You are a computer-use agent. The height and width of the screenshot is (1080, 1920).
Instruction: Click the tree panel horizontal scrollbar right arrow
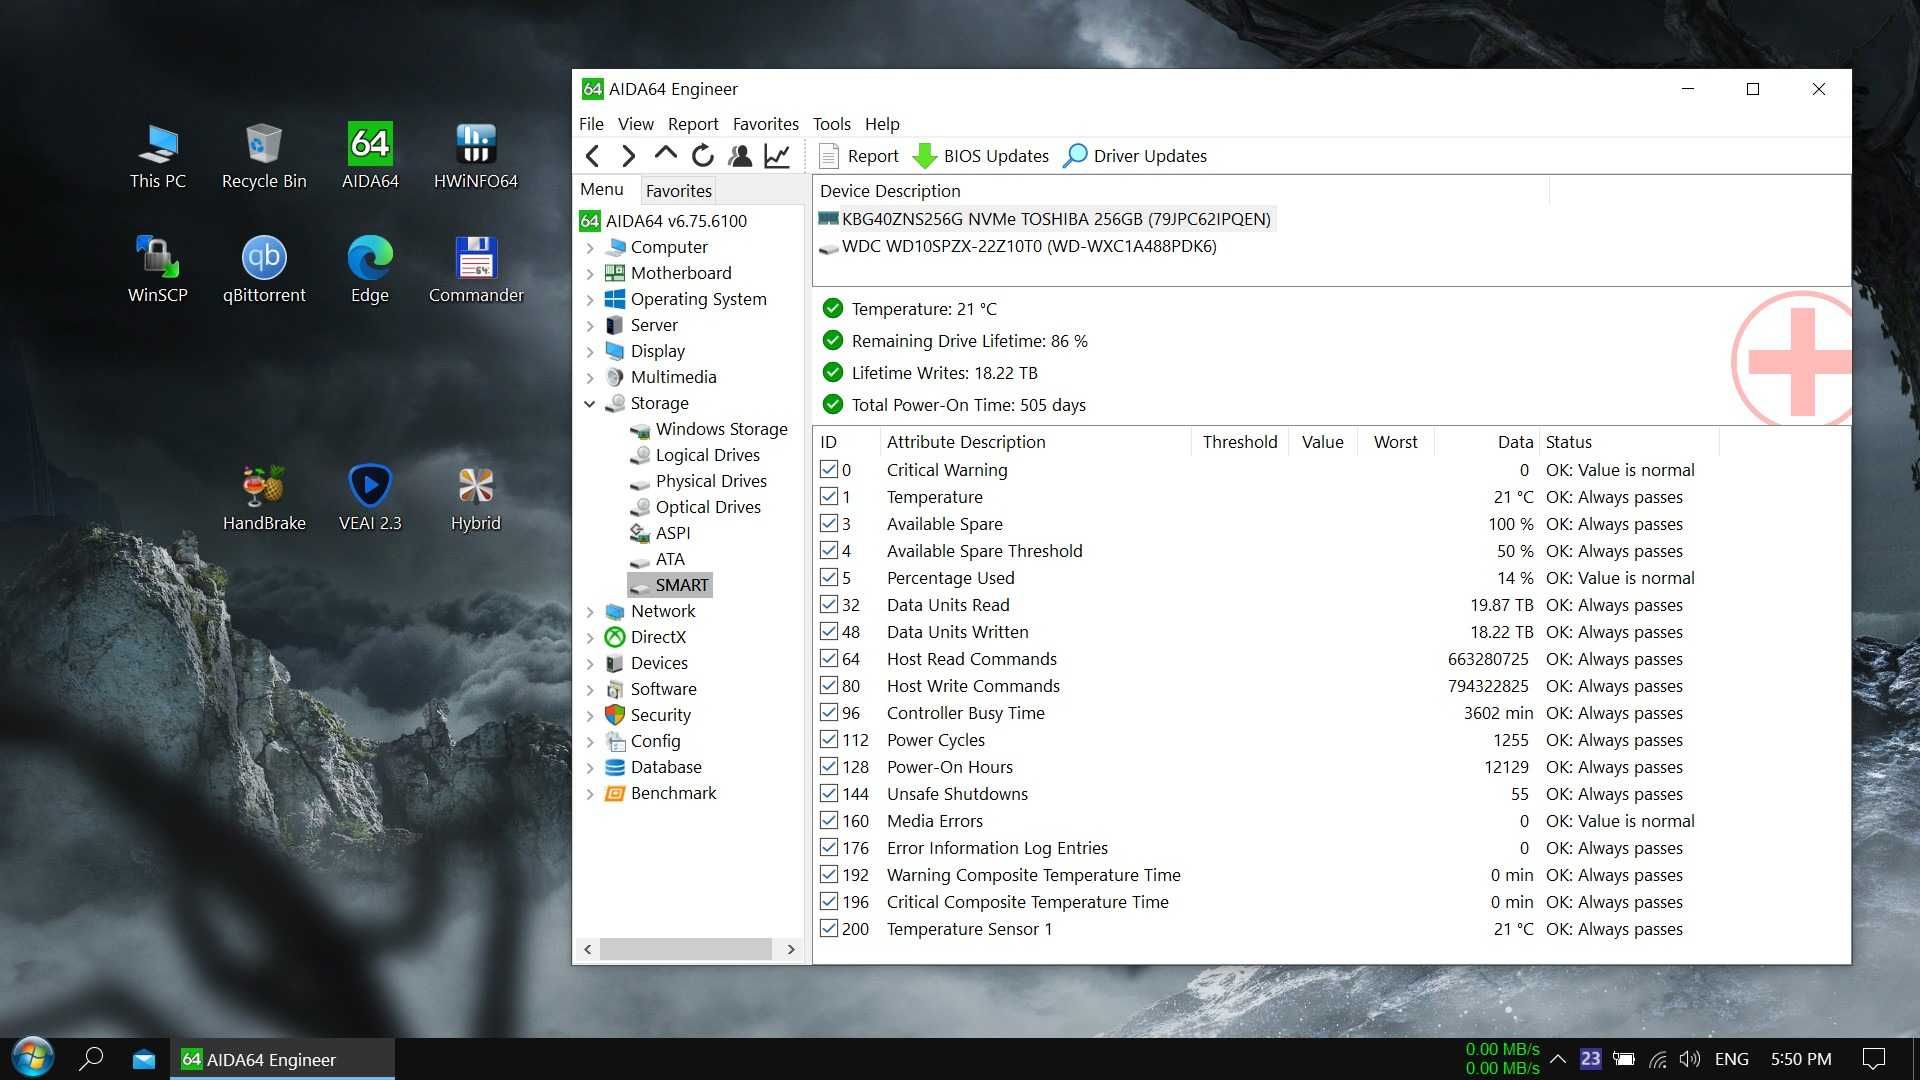[x=791, y=949]
